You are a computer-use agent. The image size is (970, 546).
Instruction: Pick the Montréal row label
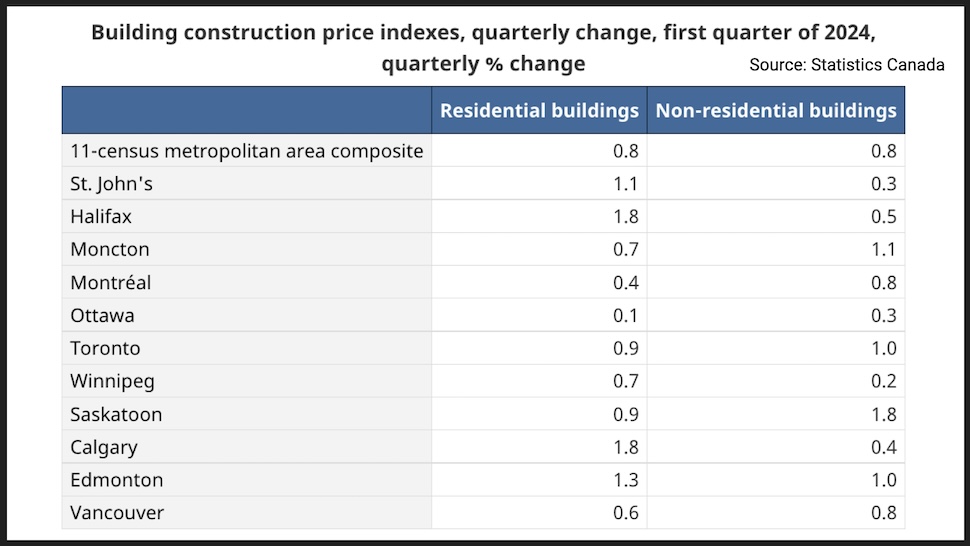click(x=111, y=283)
